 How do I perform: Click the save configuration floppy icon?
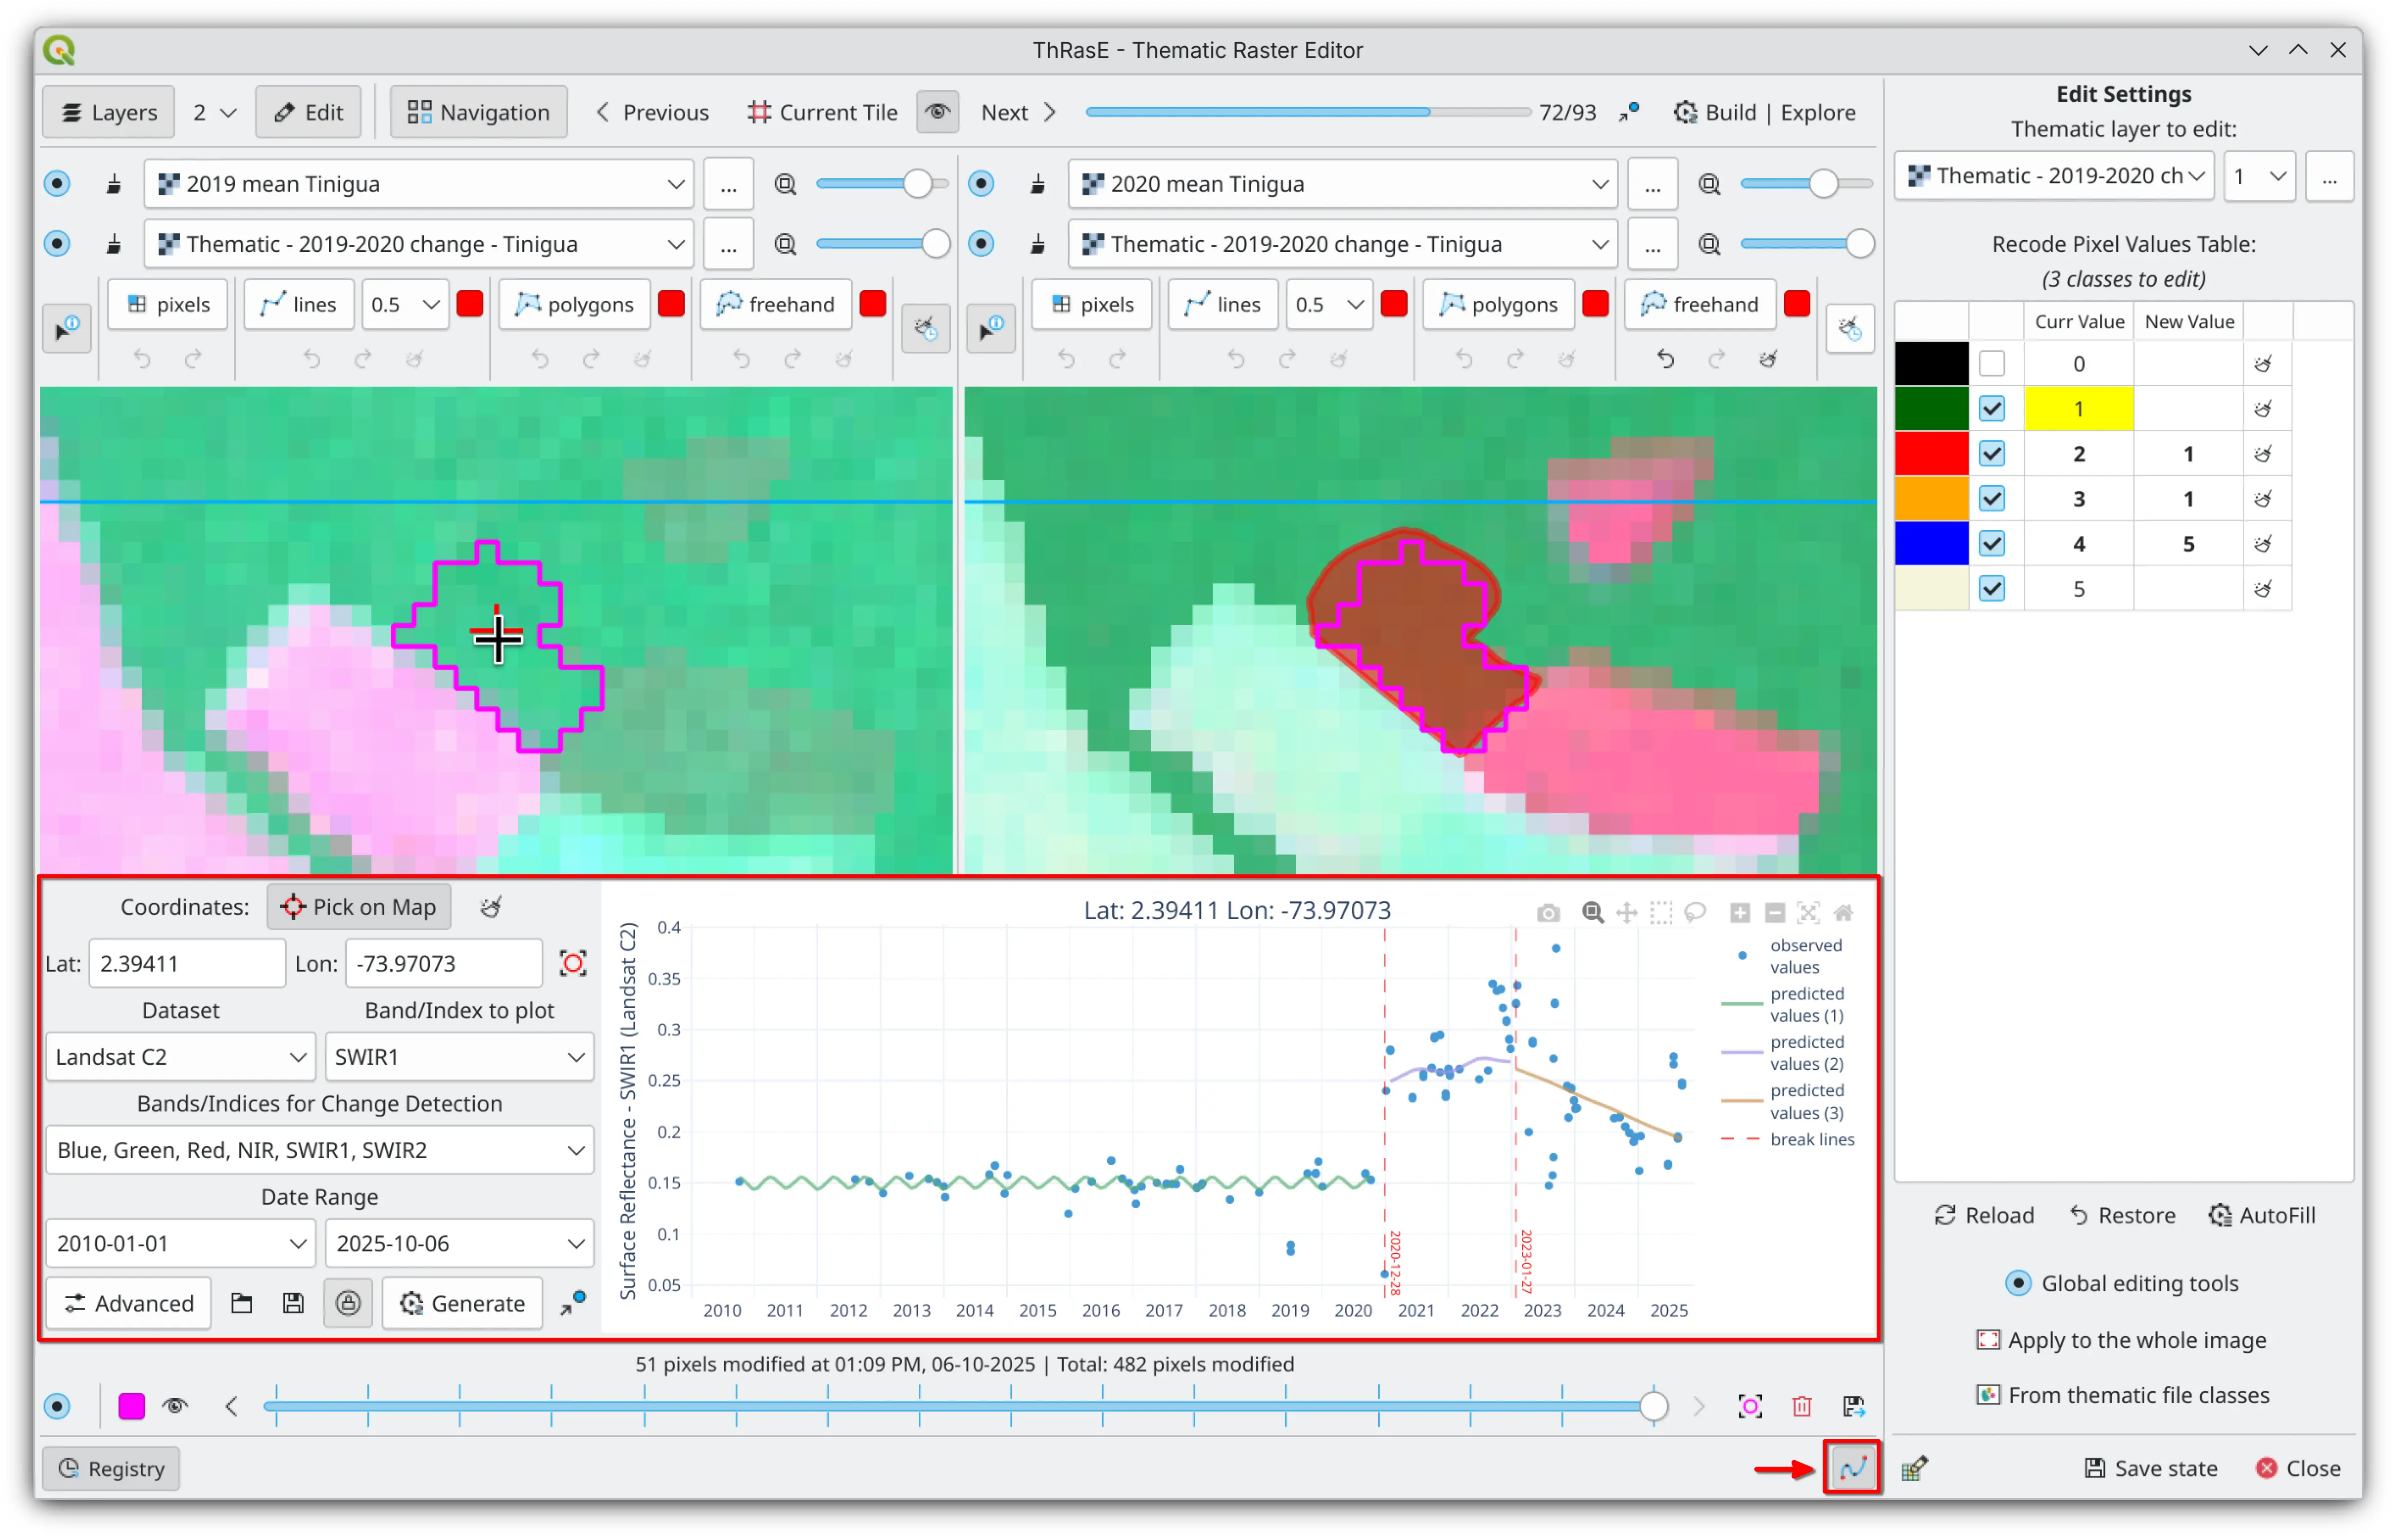click(293, 1303)
